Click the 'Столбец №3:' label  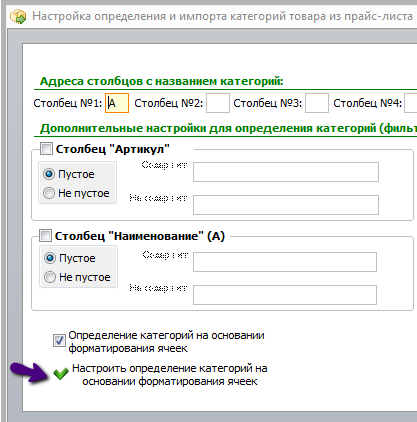(268, 103)
